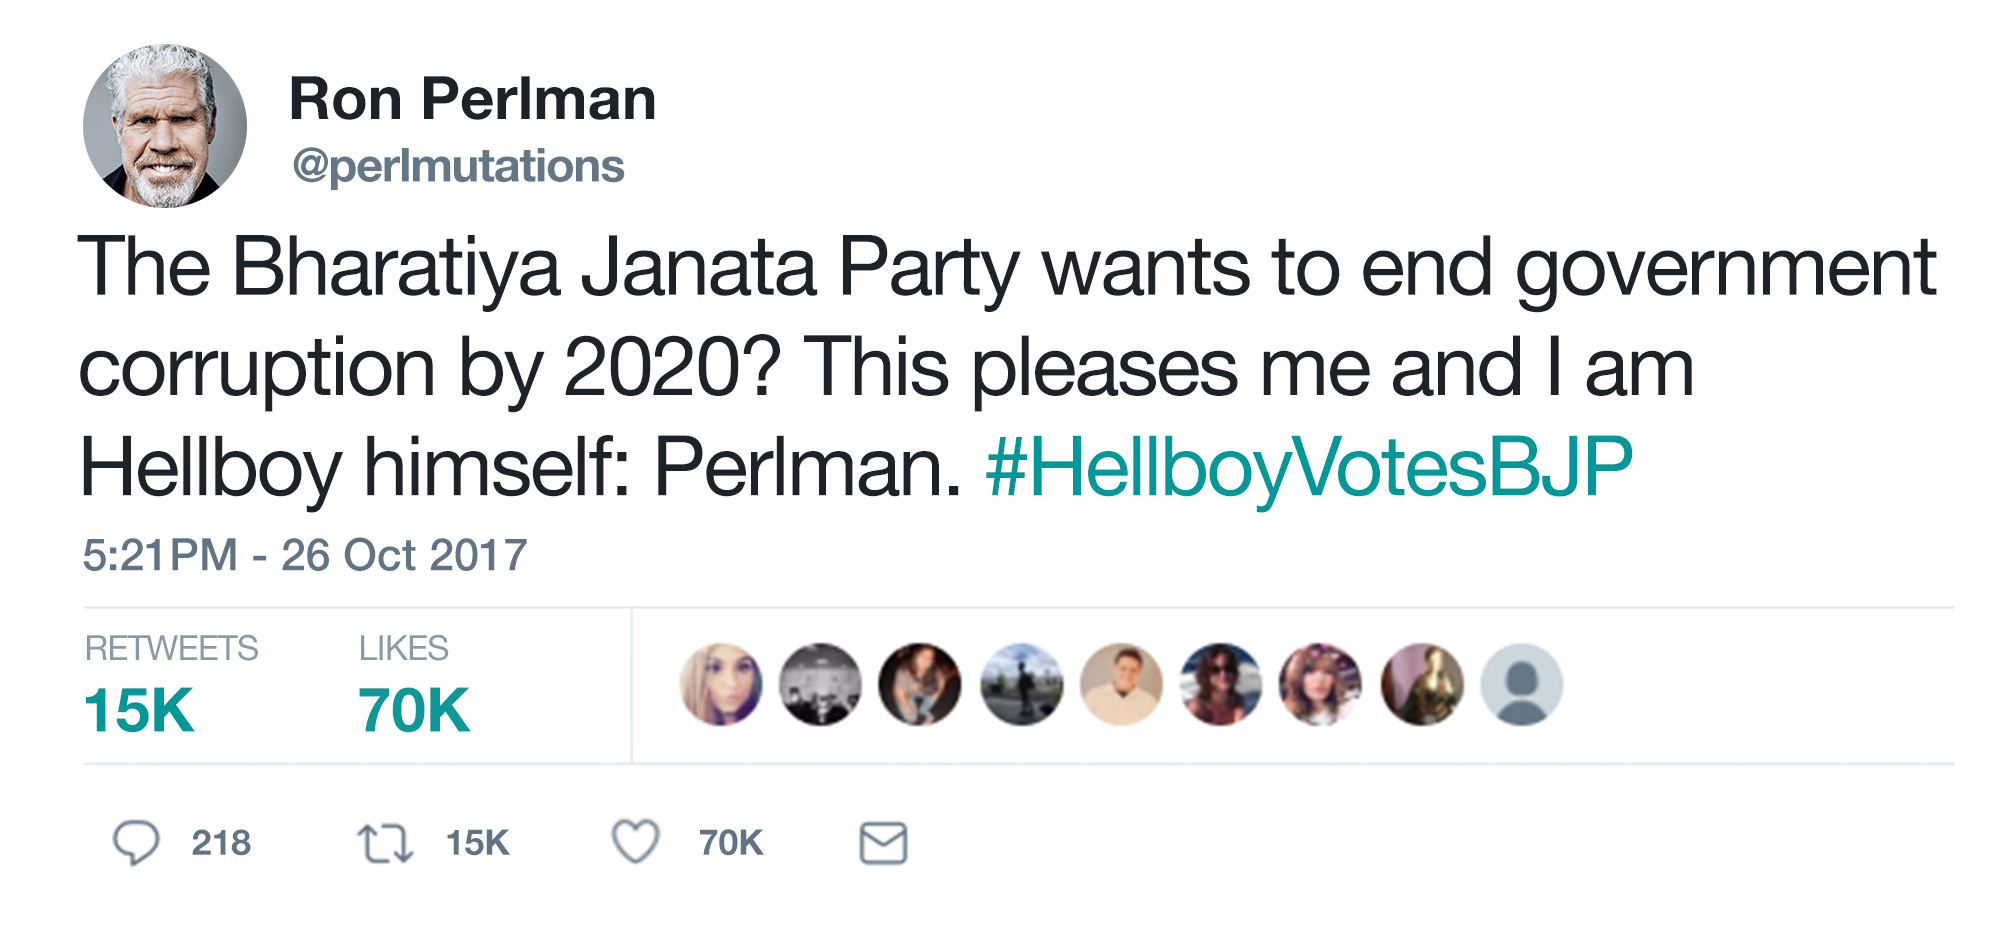Click the sixth liker avatar wearing sunglasses

tap(1221, 685)
